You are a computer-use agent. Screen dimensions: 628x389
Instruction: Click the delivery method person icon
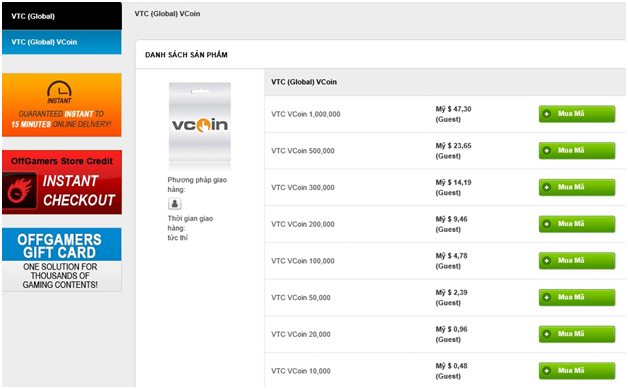click(174, 204)
